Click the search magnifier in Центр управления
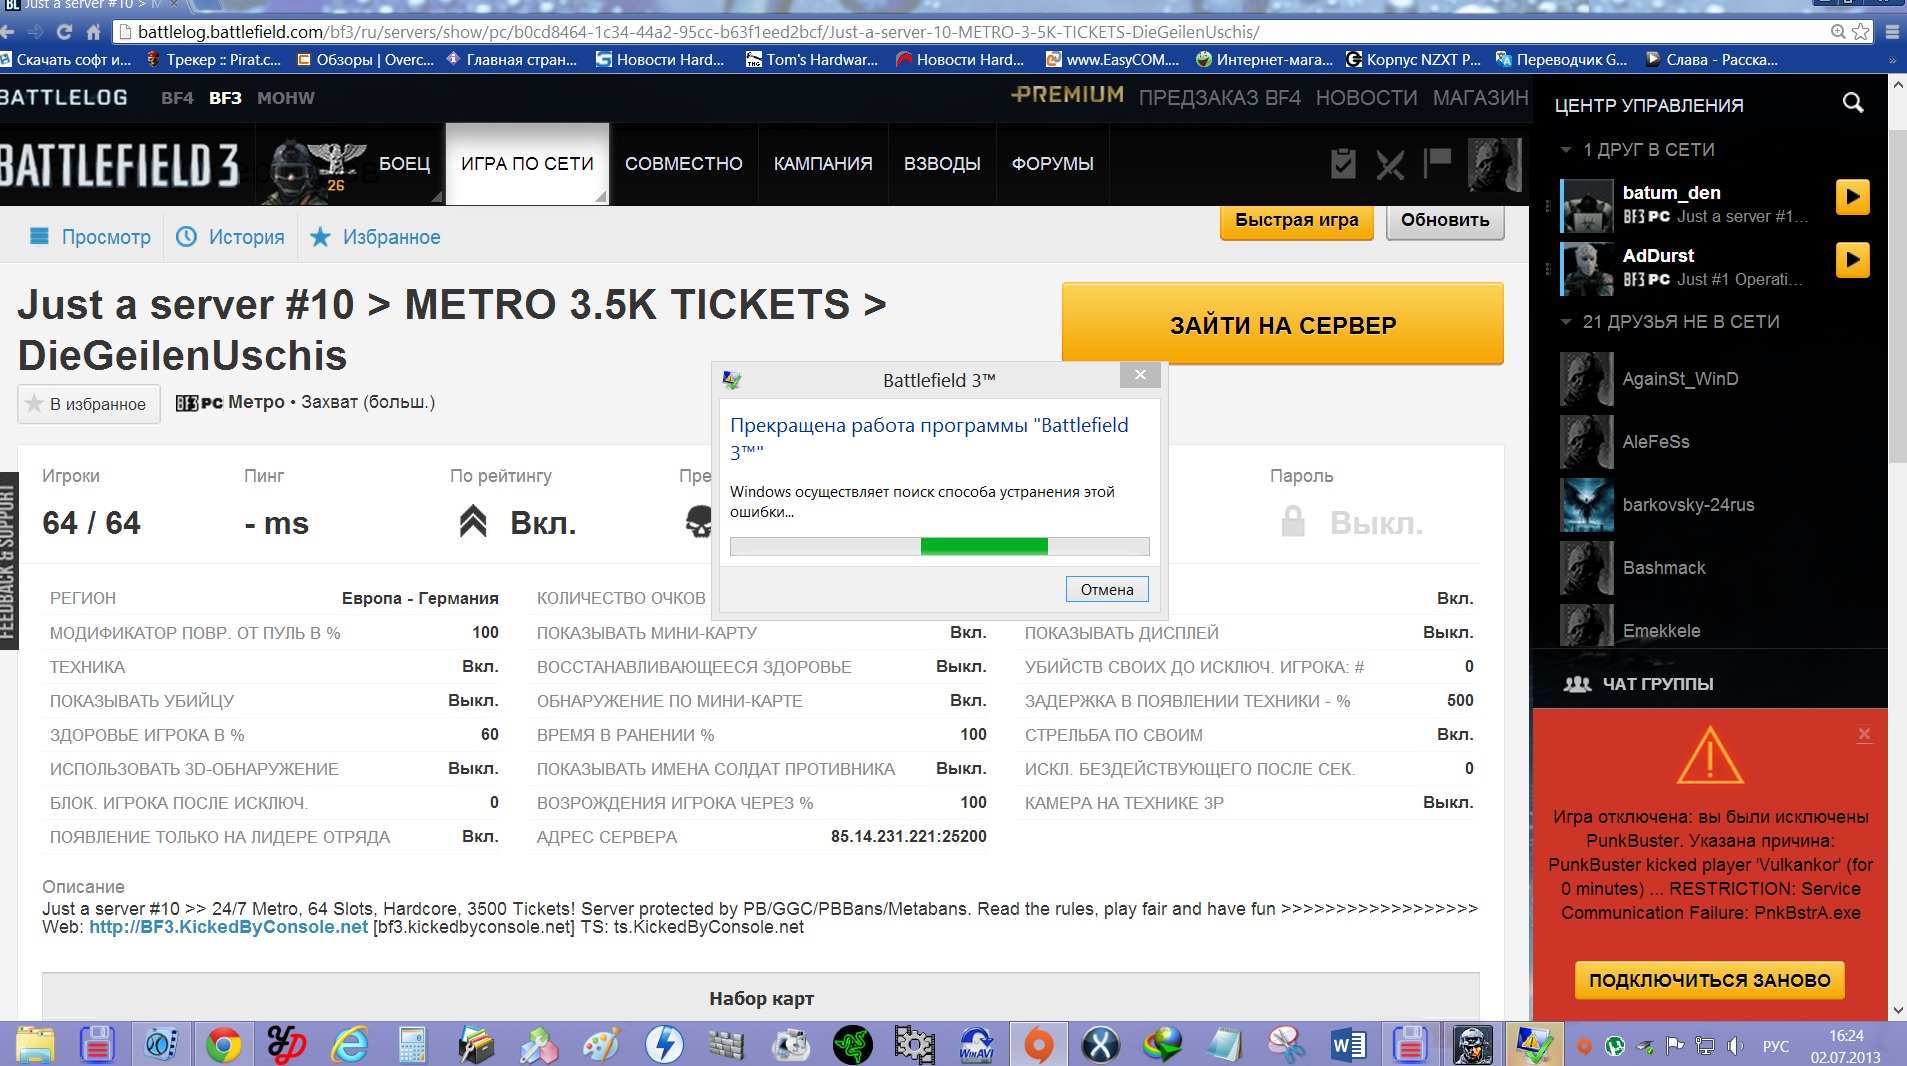1907x1066 pixels. point(1853,103)
